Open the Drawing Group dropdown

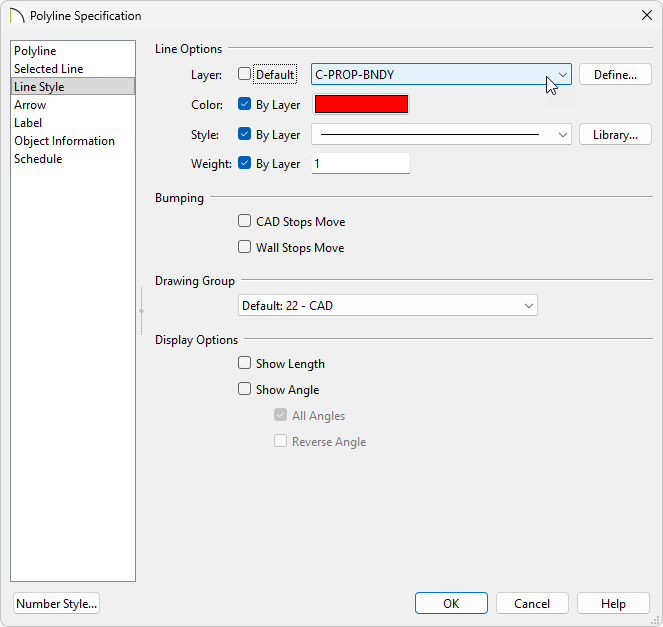388,306
